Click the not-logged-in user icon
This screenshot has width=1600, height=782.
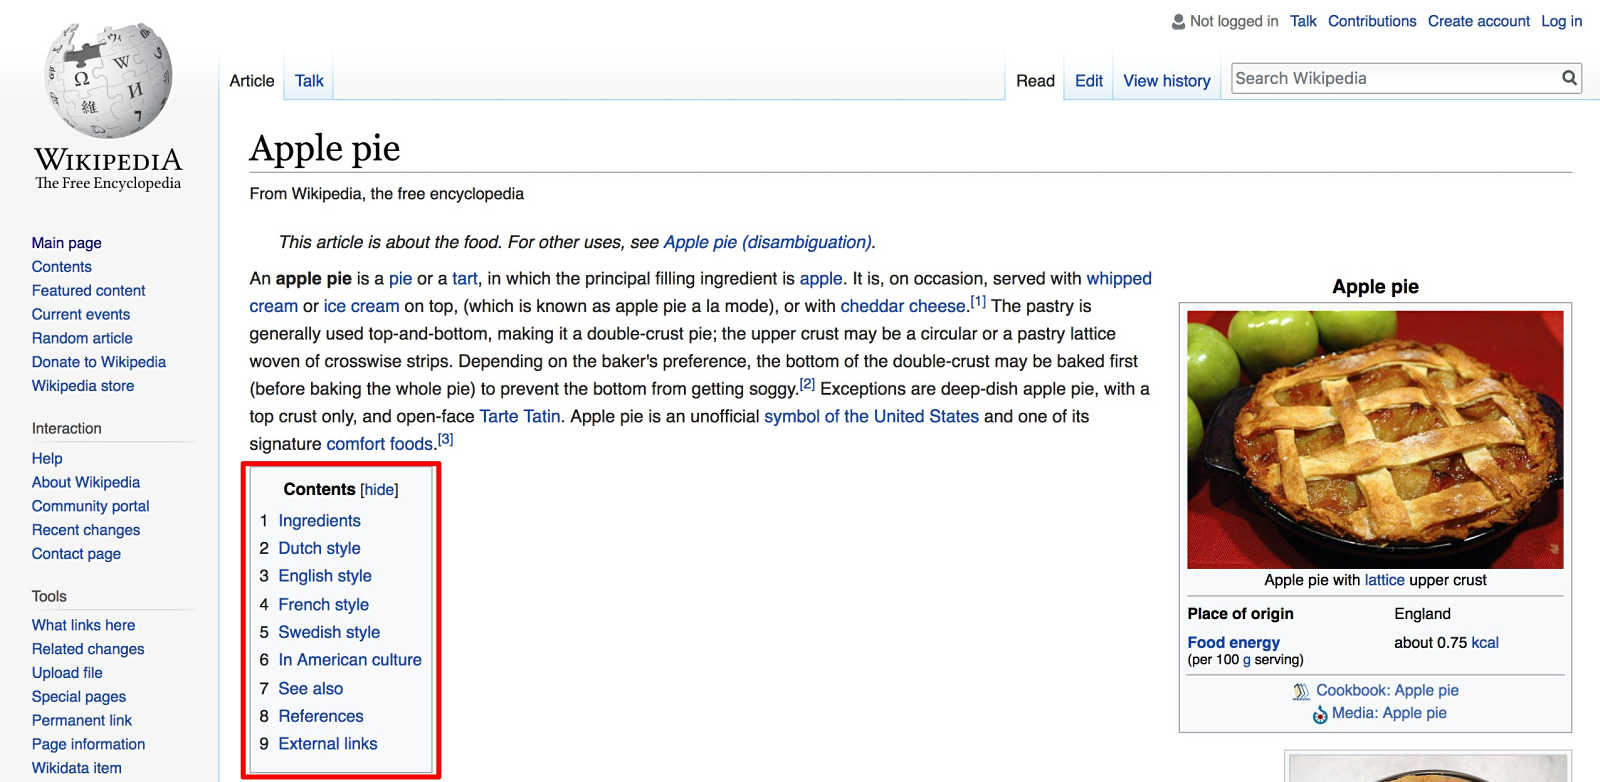(1178, 21)
